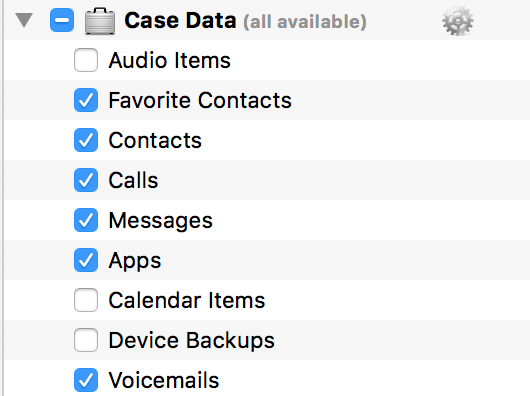530x396 pixels.
Task: Check the Device Backups checkbox
Action: (x=86, y=340)
